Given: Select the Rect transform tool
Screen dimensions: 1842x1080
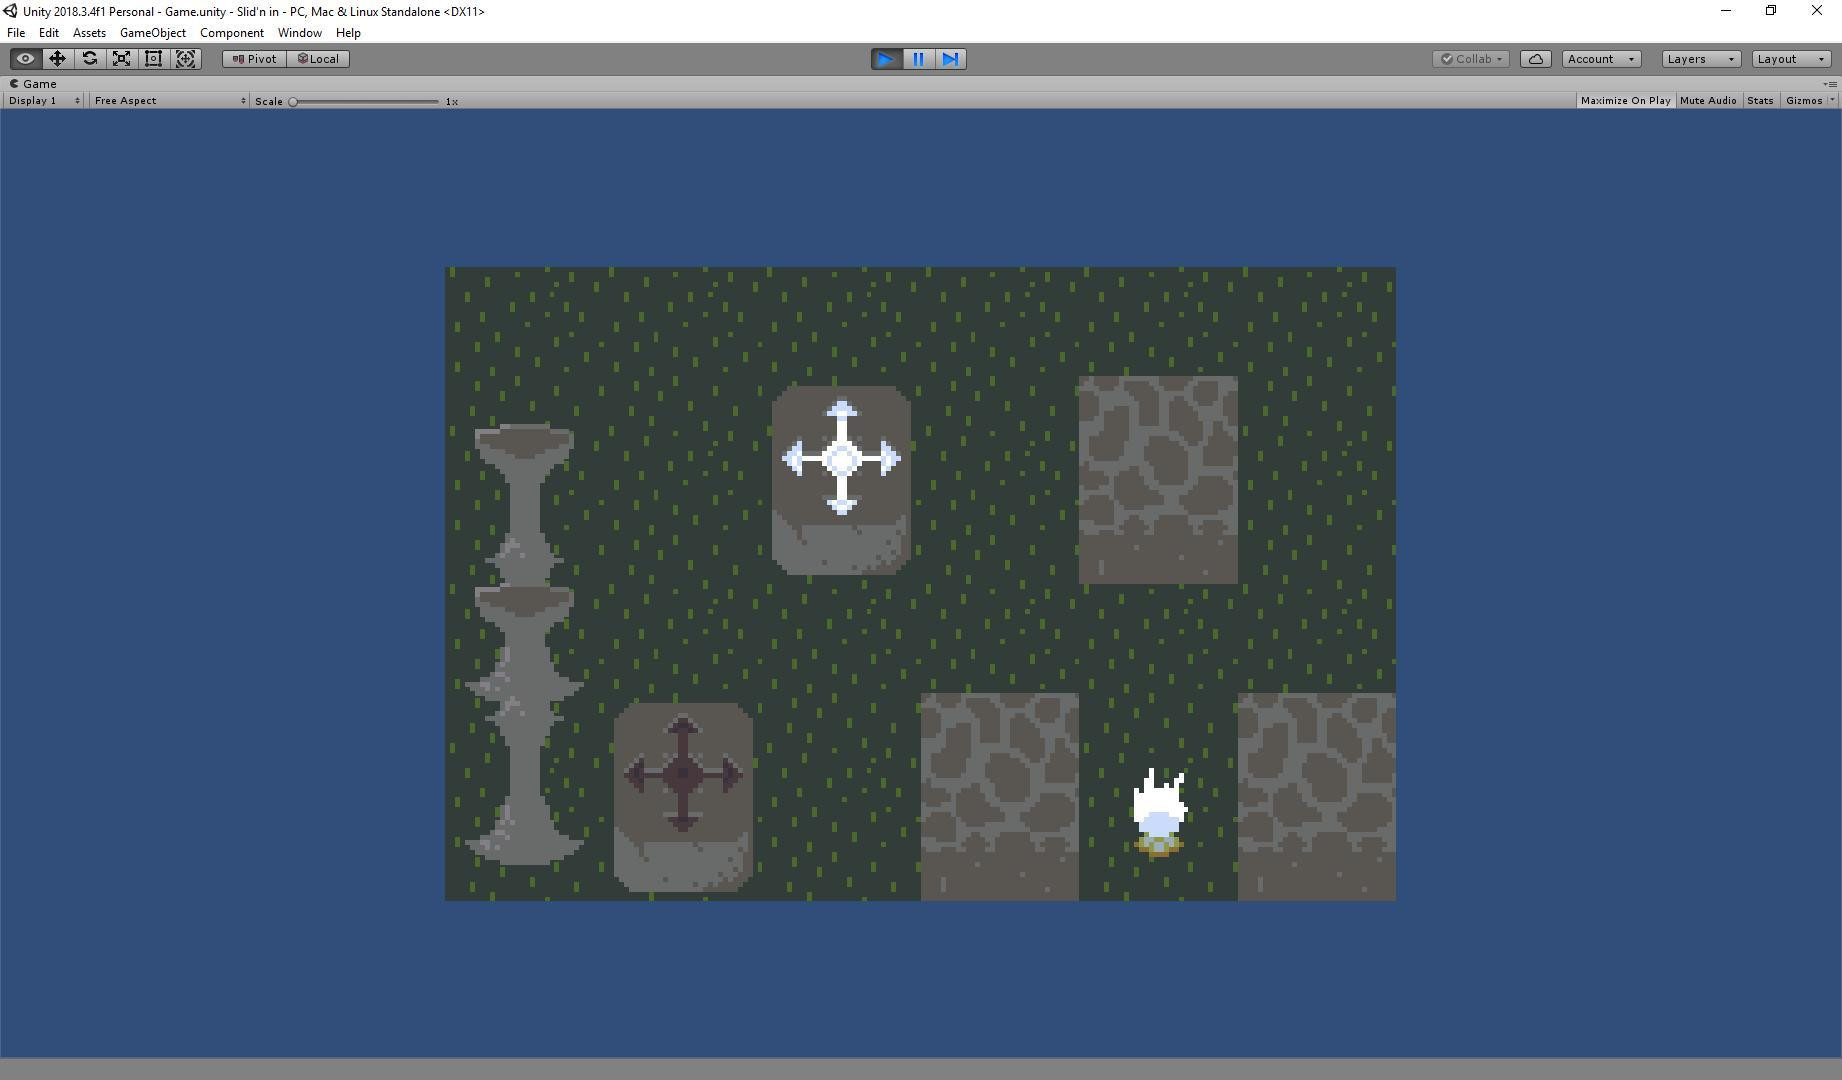Looking at the screenshot, I should point(154,59).
